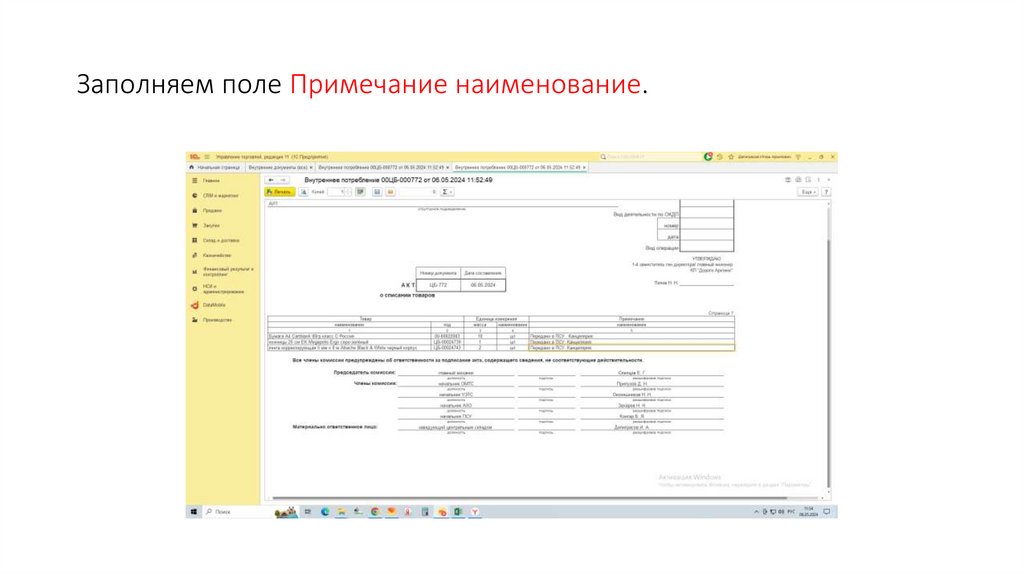Screen dimensions: 1024x574
Task: Click the 06.05.2024 document date cell
Action: (483, 285)
